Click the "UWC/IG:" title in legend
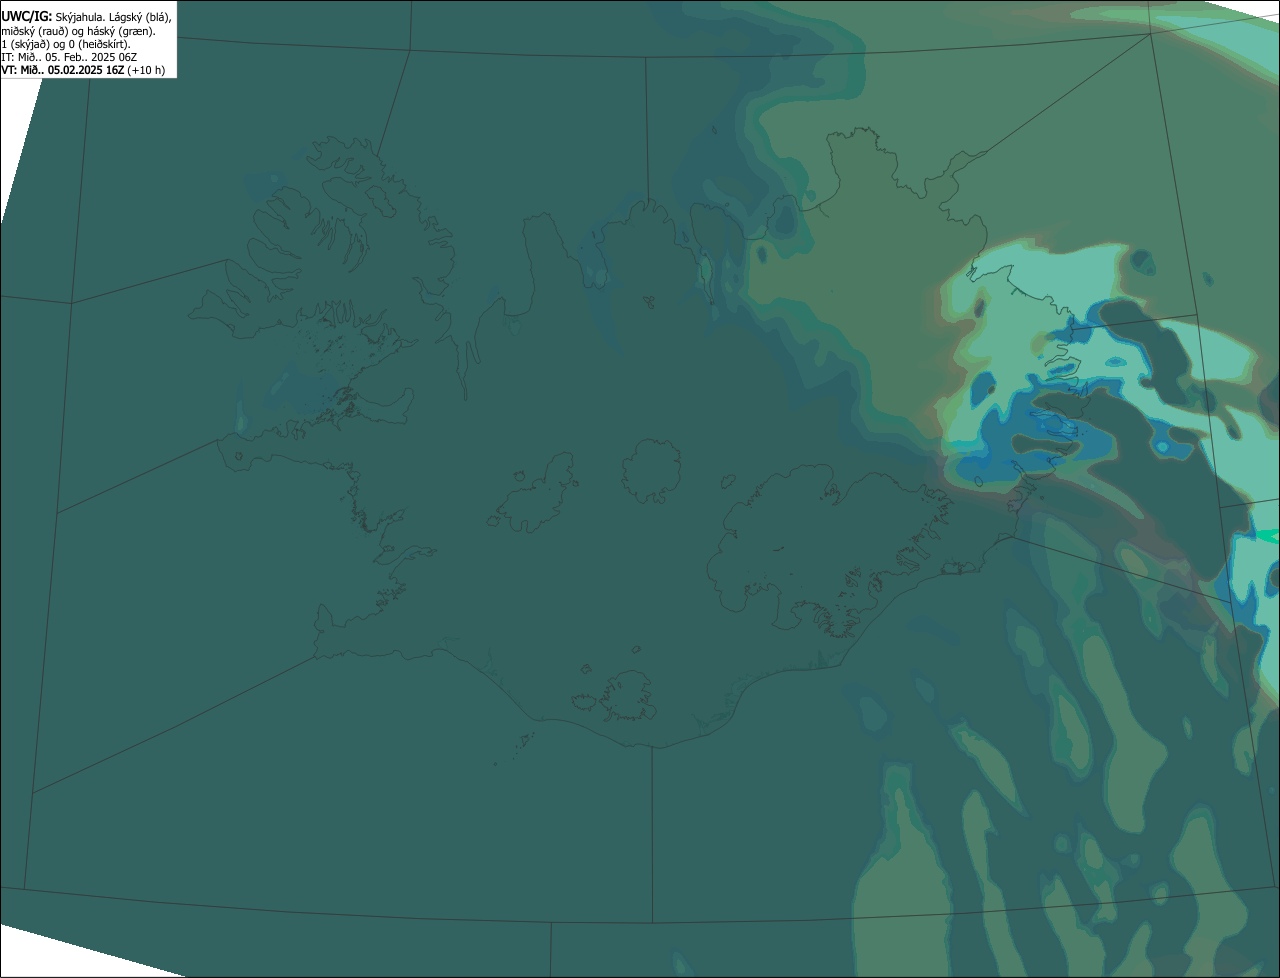This screenshot has width=1280, height=978. pyautogui.click(x=26, y=17)
